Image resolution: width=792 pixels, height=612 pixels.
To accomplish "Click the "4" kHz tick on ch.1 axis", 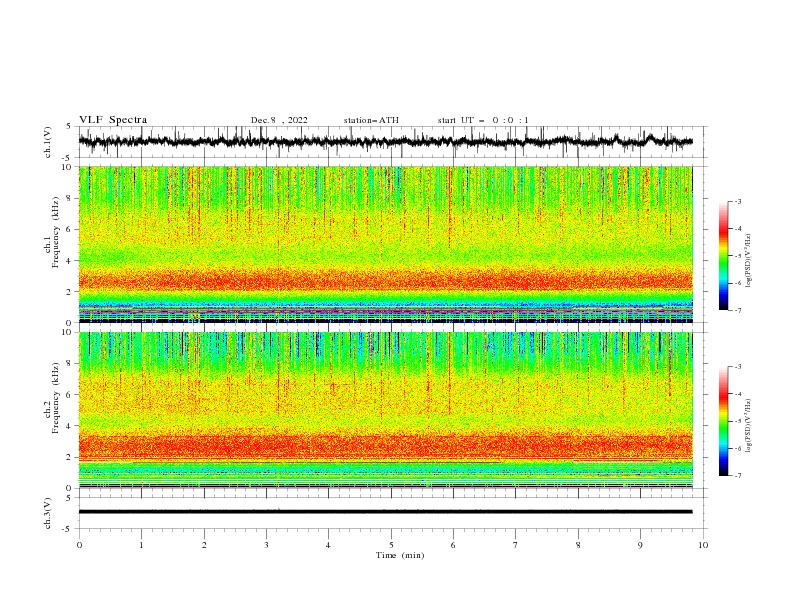I will click(x=70, y=261).
